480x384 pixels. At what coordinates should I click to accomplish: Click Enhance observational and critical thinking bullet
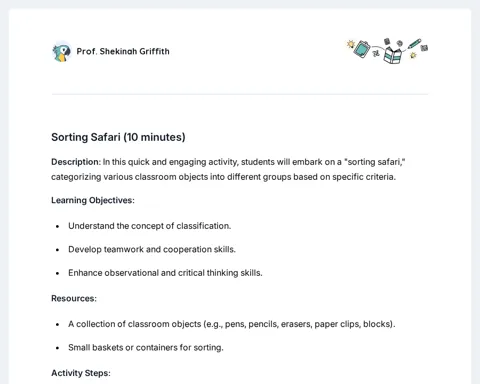tap(165, 273)
